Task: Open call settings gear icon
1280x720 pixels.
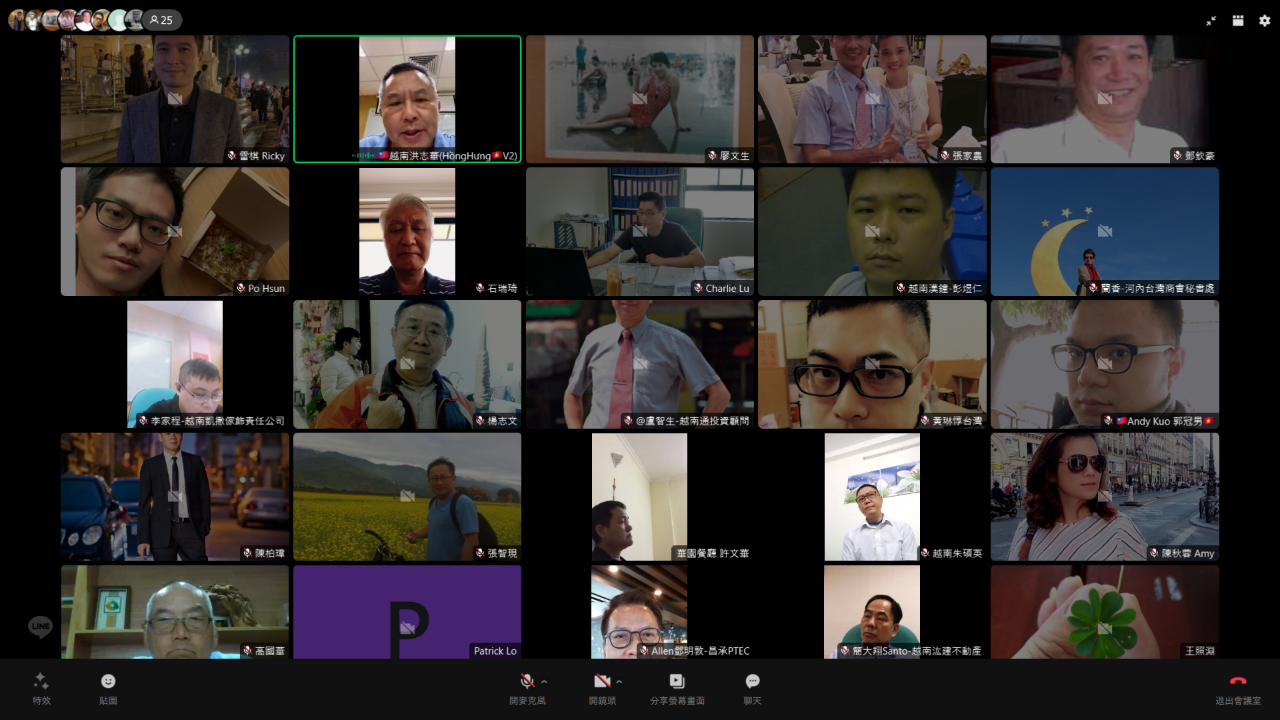Action: pos(1264,20)
